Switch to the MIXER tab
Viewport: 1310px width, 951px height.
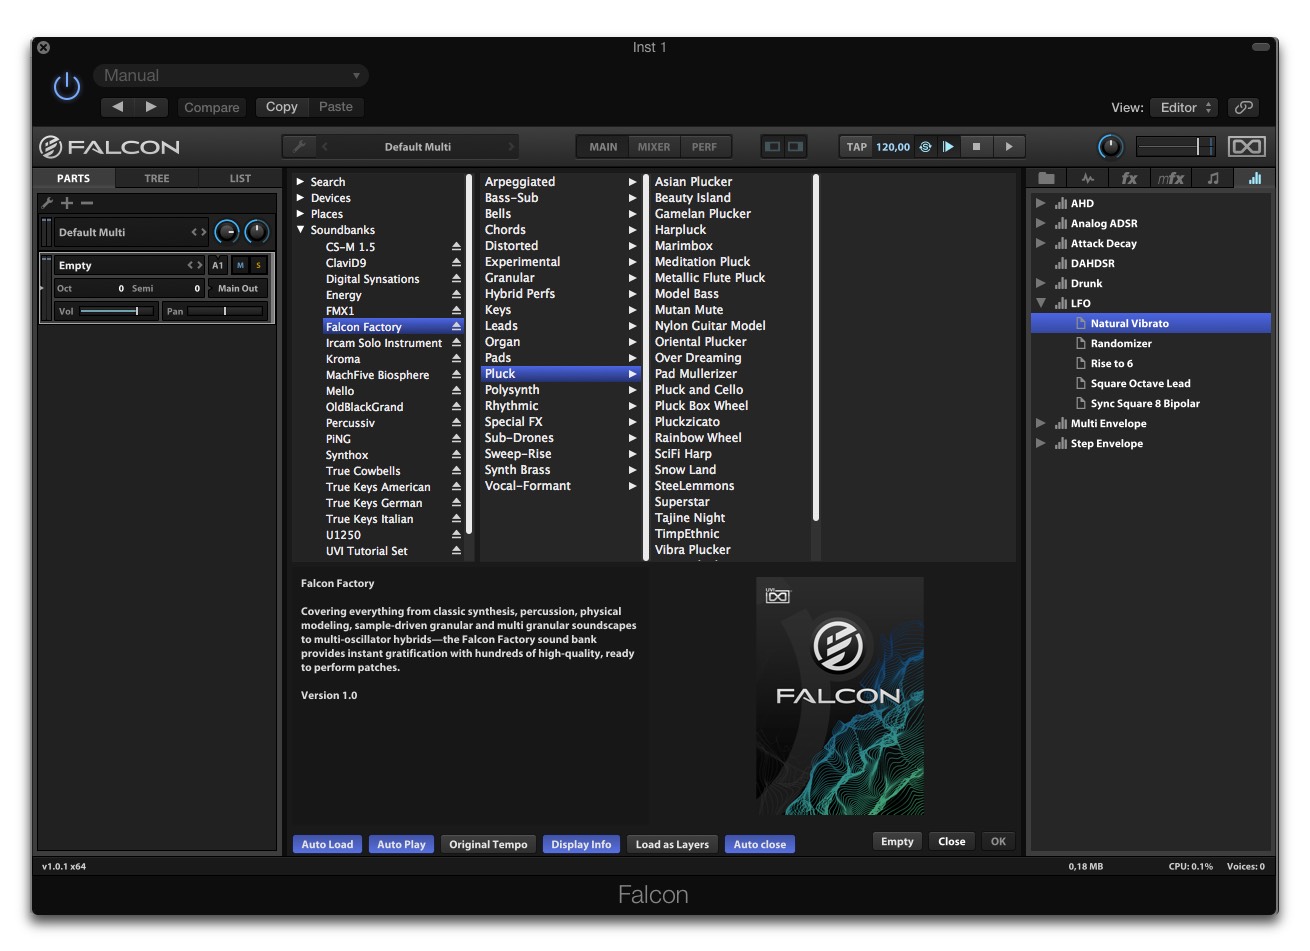pos(653,146)
